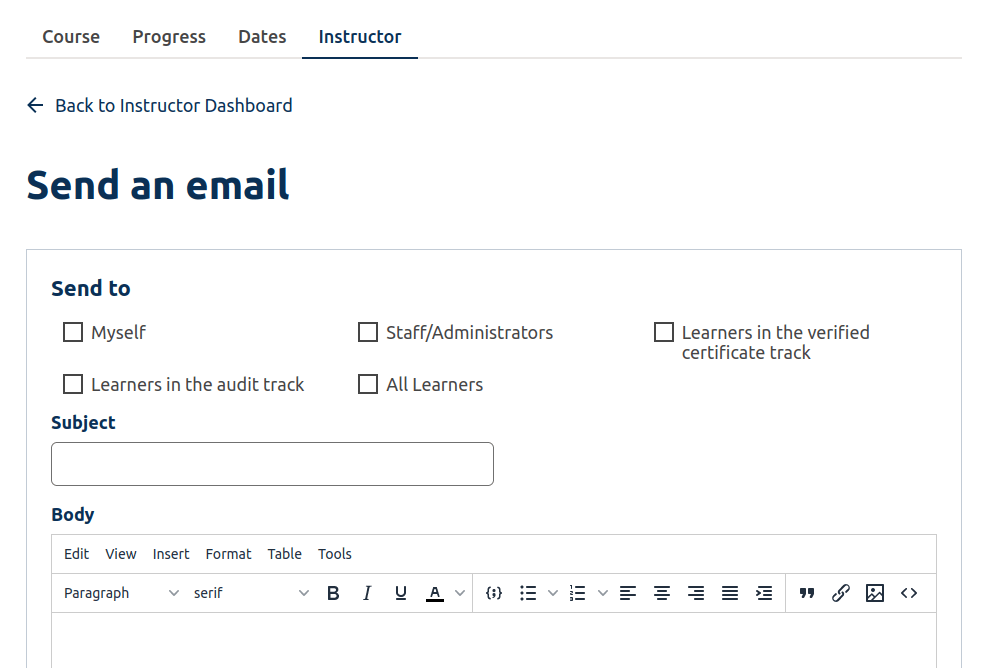The width and height of the screenshot is (988, 668).
Task: Open the source code view
Action: tap(909, 593)
